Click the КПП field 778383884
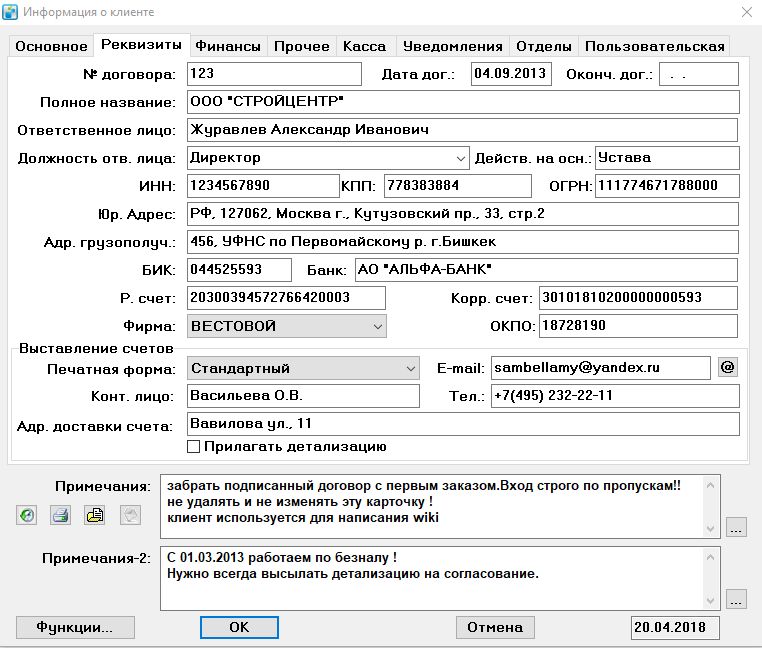 (x=457, y=186)
